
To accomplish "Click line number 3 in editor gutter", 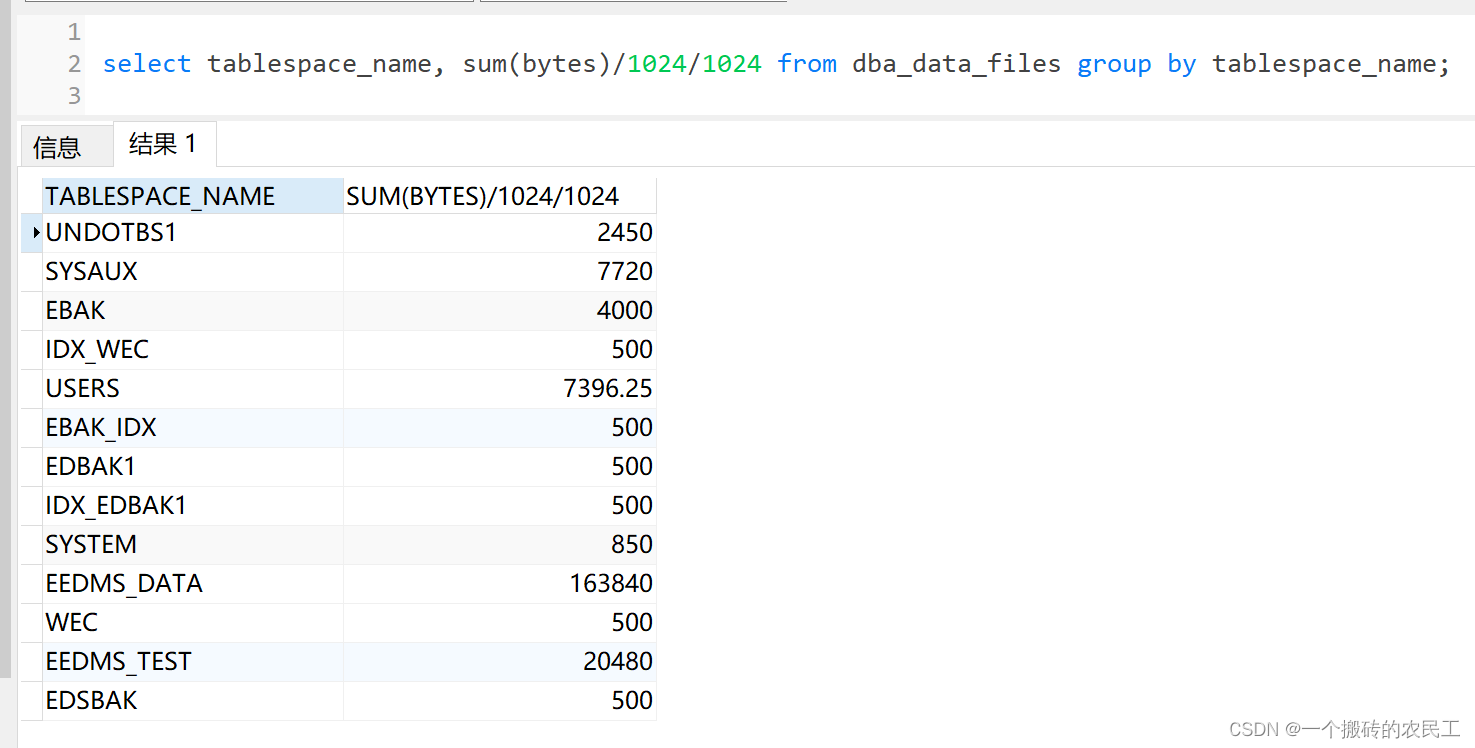I will tap(73, 96).
